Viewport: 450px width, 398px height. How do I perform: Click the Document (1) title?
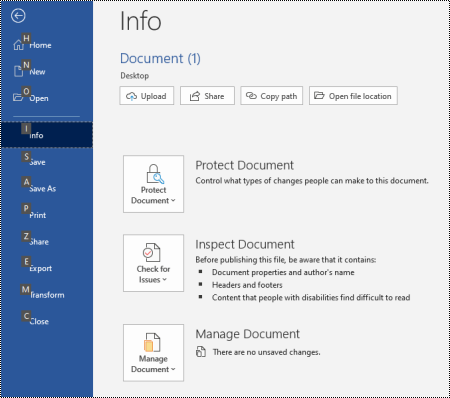(160, 59)
